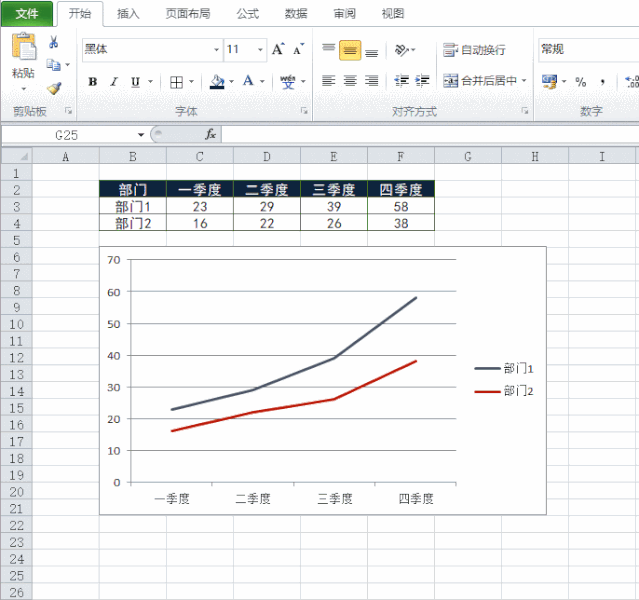Click the Cut scissors icon
The image size is (639, 600).
click(x=53, y=42)
